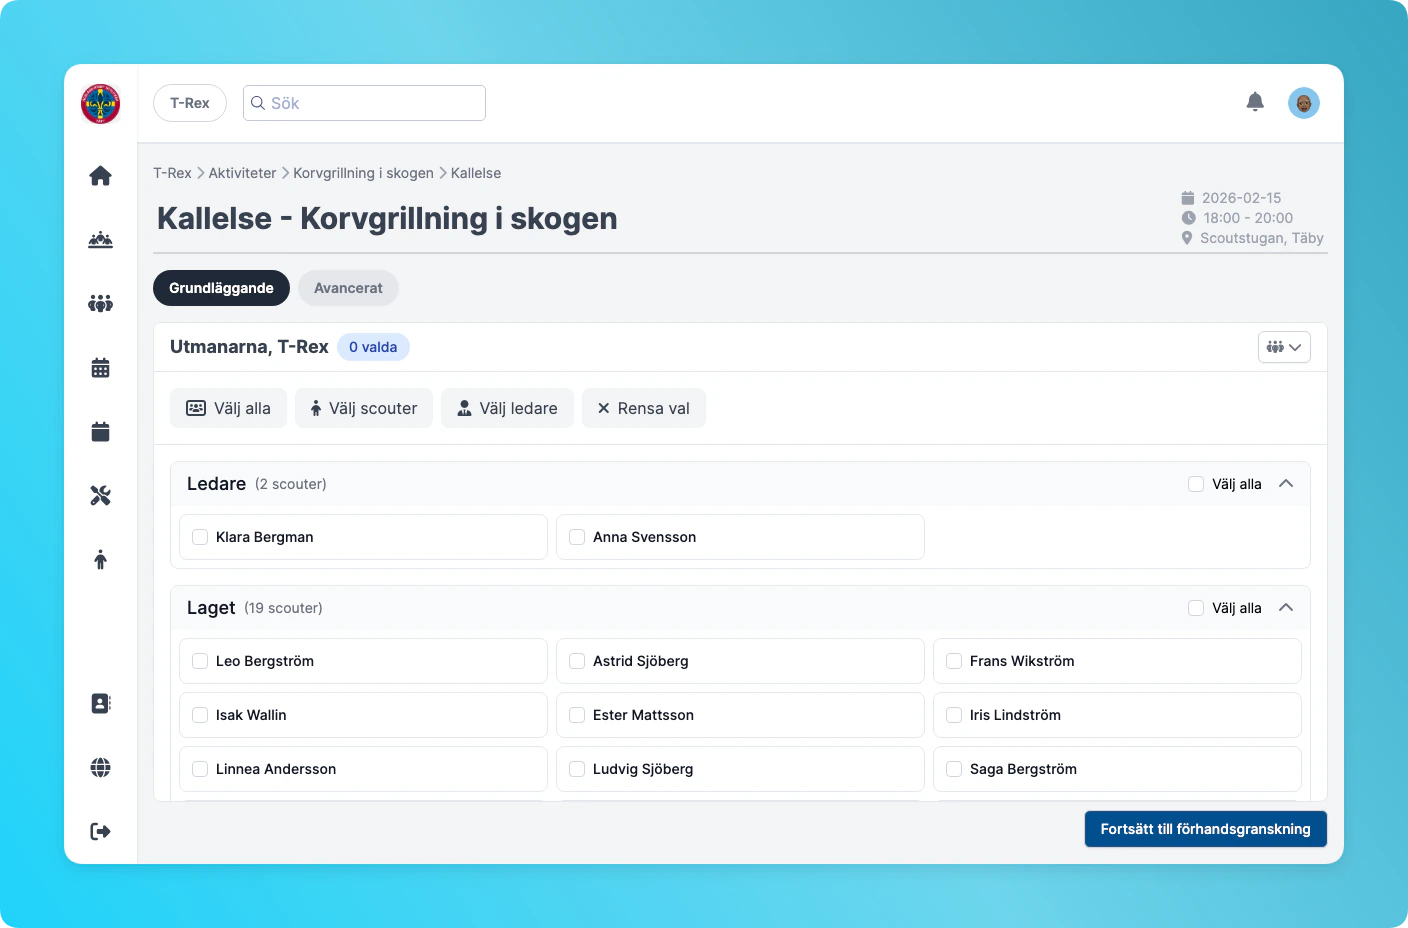The width and height of the screenshot is (1408, 928).
Task: Enable Välj alla for the Laget group
Action: (x=1196, y=608)
